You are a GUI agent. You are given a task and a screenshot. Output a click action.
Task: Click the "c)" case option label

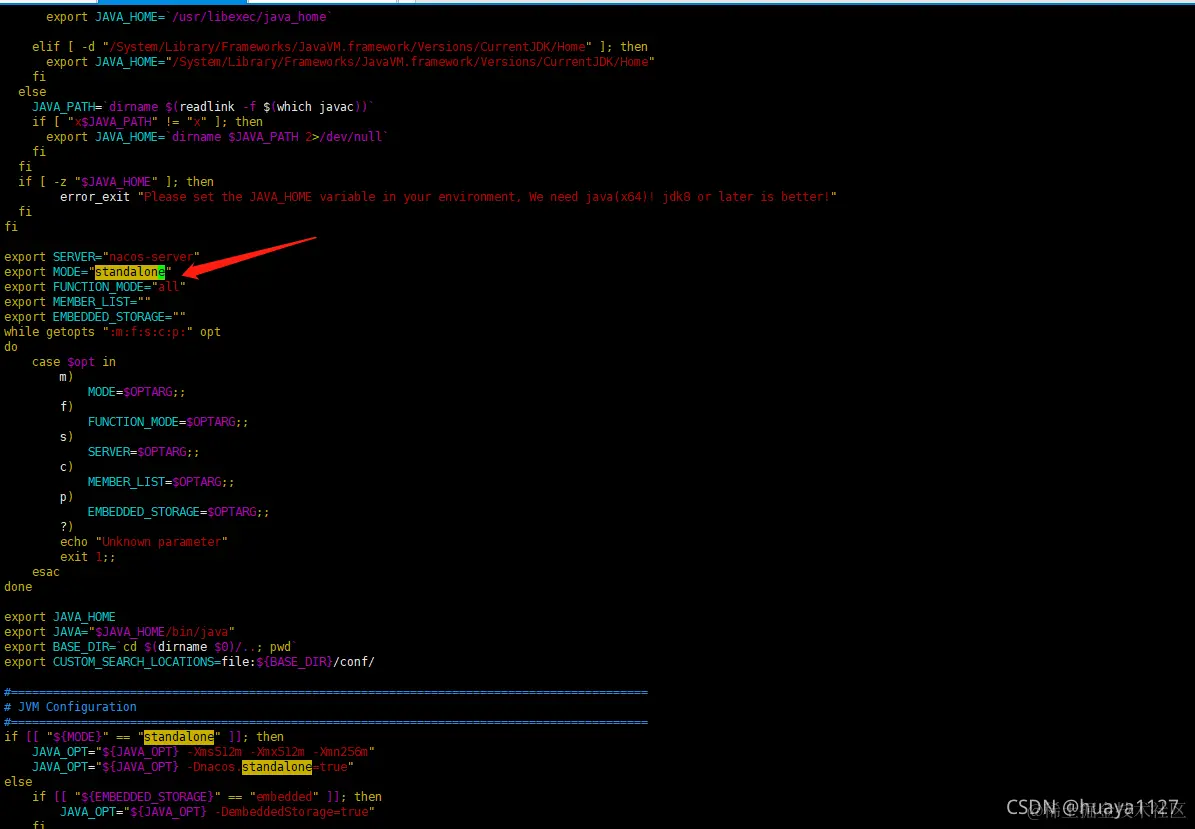point(67,467)
